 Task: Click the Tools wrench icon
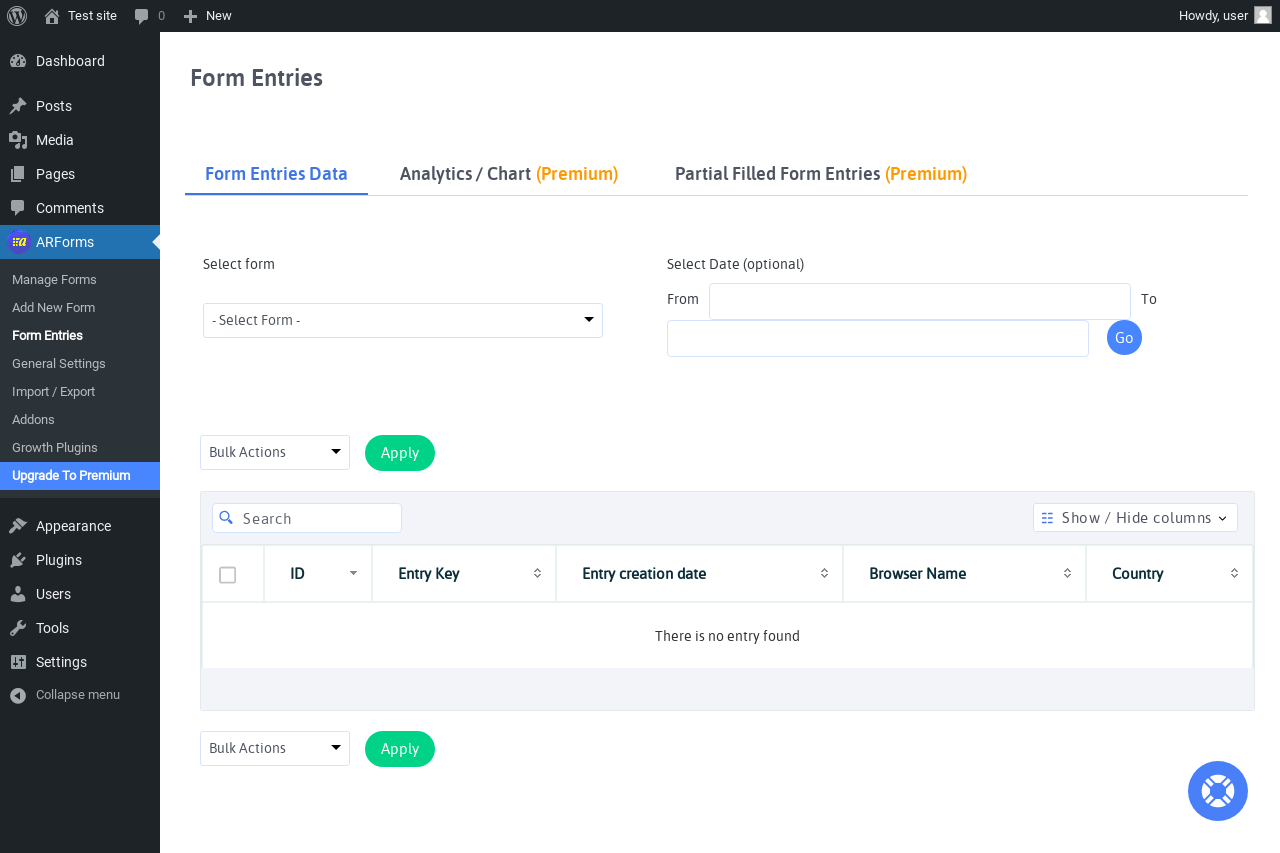18,628
